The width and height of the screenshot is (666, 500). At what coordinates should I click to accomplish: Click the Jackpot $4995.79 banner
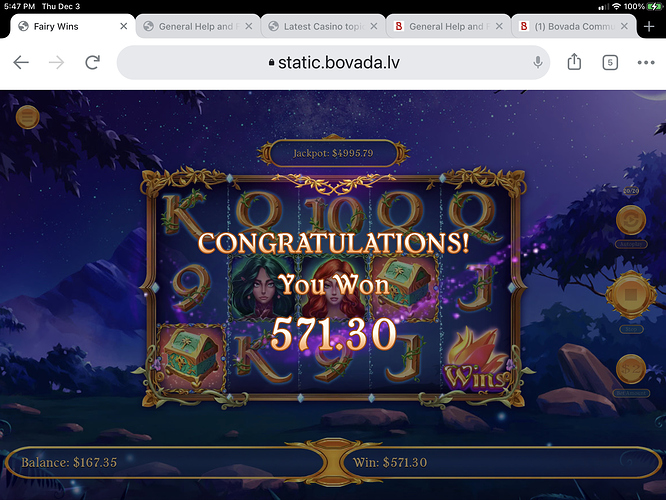click(x=333, y=153)
